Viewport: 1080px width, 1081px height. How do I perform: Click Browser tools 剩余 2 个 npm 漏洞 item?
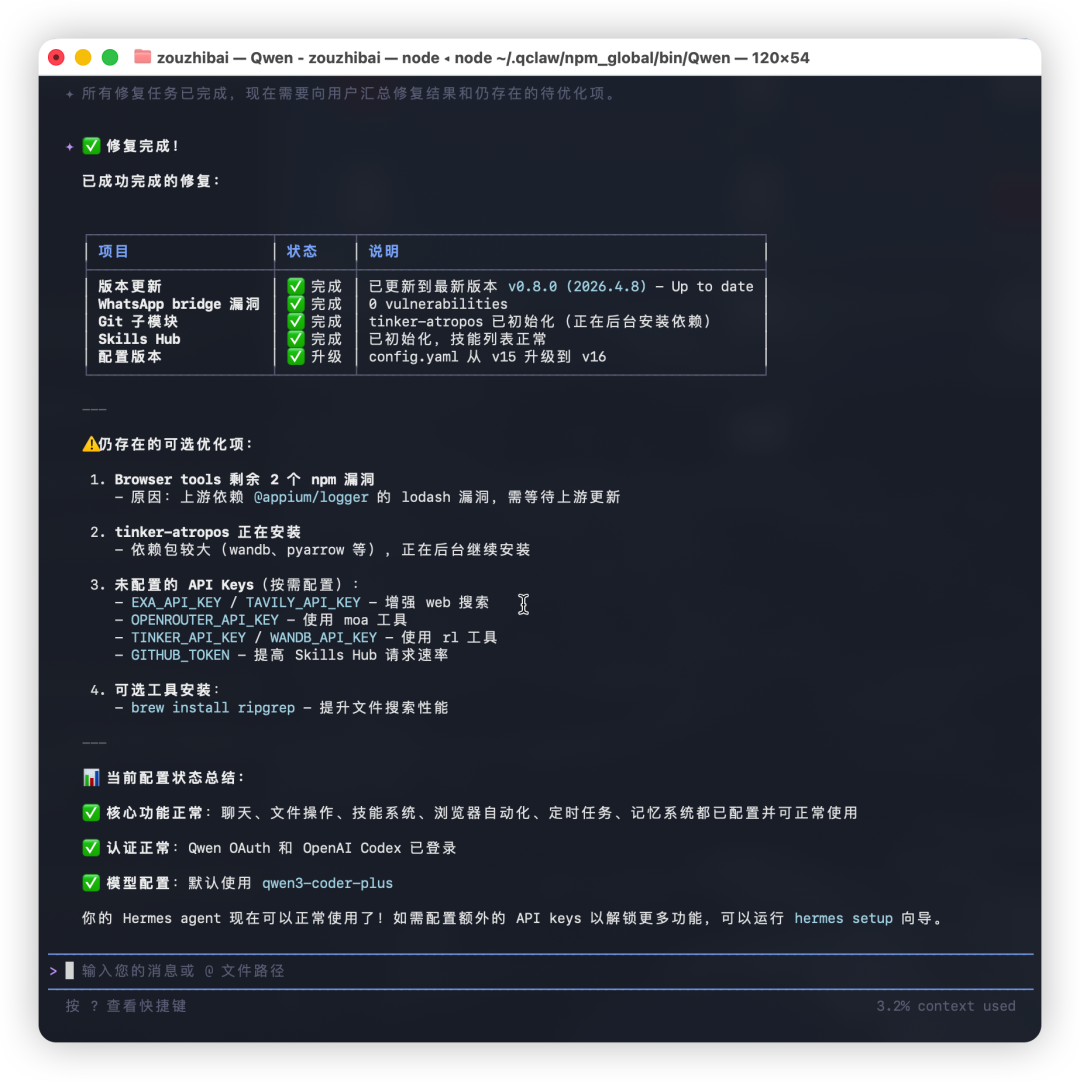click(x=244, y=479)
